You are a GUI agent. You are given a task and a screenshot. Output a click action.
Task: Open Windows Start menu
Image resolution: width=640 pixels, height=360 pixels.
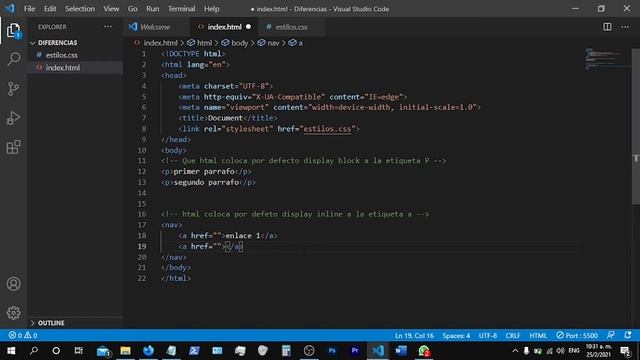point(11,351)
